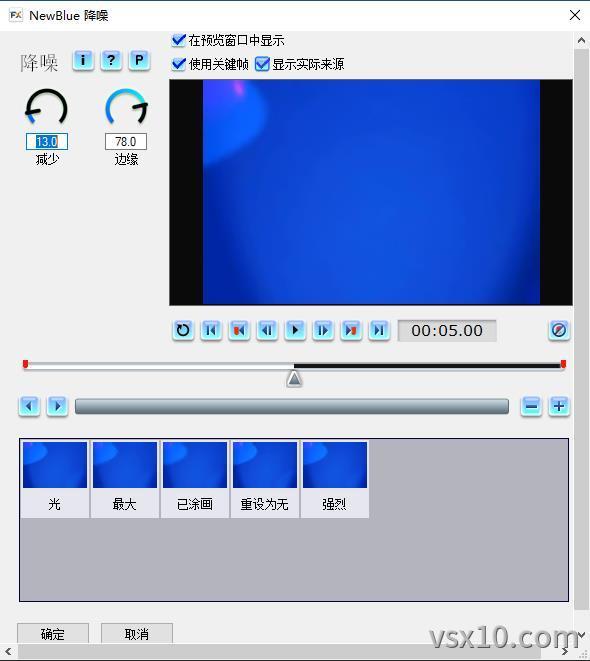Click the red start keyframe marker
The image size is (590, 661).
(25, 364)
